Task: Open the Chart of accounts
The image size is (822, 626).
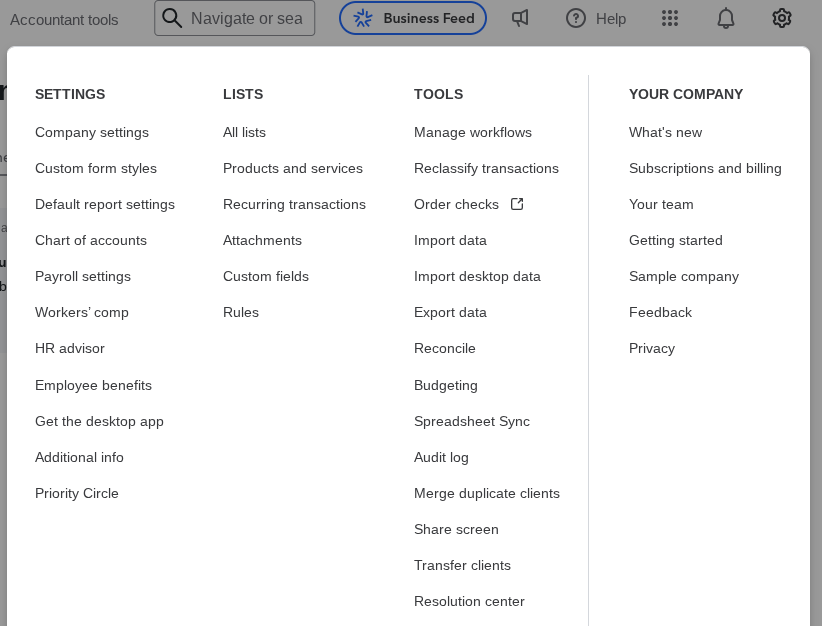Action: tap(91, 240)
